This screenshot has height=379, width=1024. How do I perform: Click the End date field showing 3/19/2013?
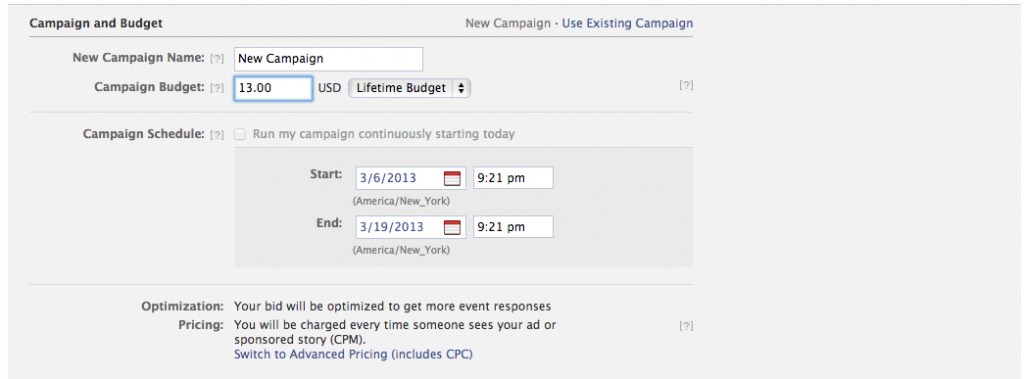point(411,227)
